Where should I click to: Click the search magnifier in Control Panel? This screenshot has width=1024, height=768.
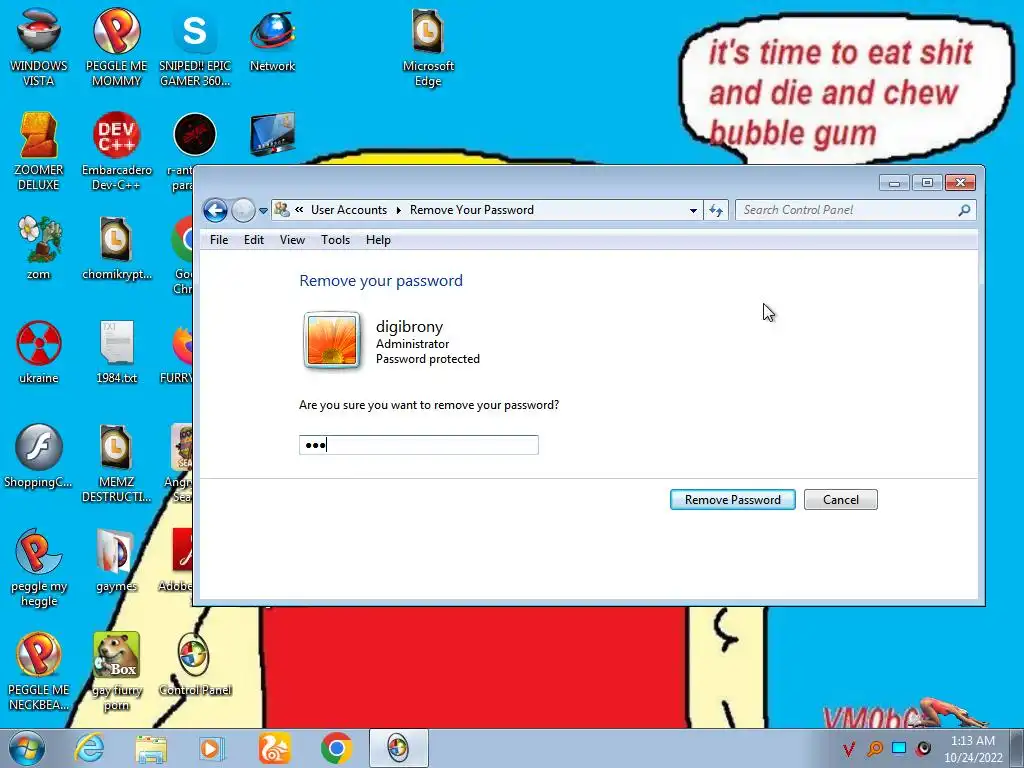(964, 210)
